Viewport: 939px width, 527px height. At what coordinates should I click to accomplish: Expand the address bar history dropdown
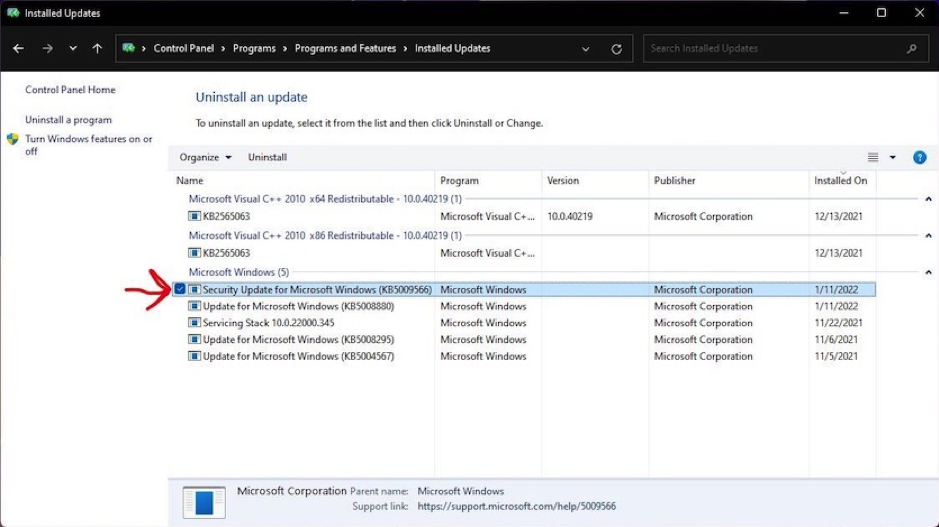coord(586,49)
